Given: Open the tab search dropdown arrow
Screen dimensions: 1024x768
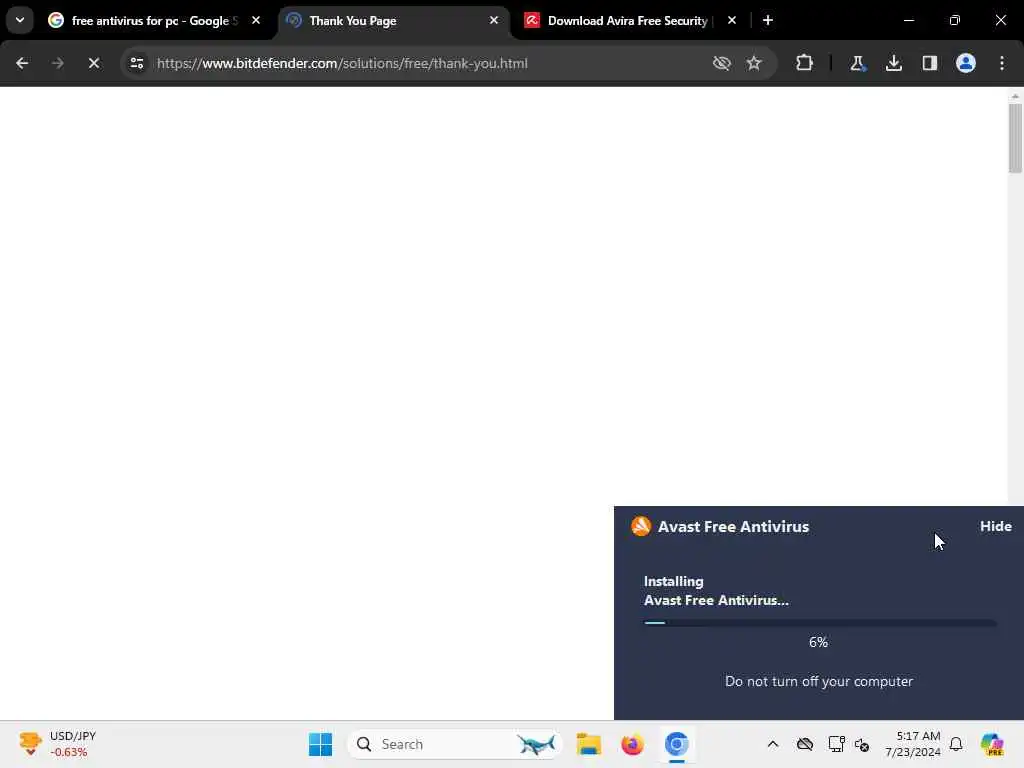Looking at the screenshot, I should pos(20,20).
